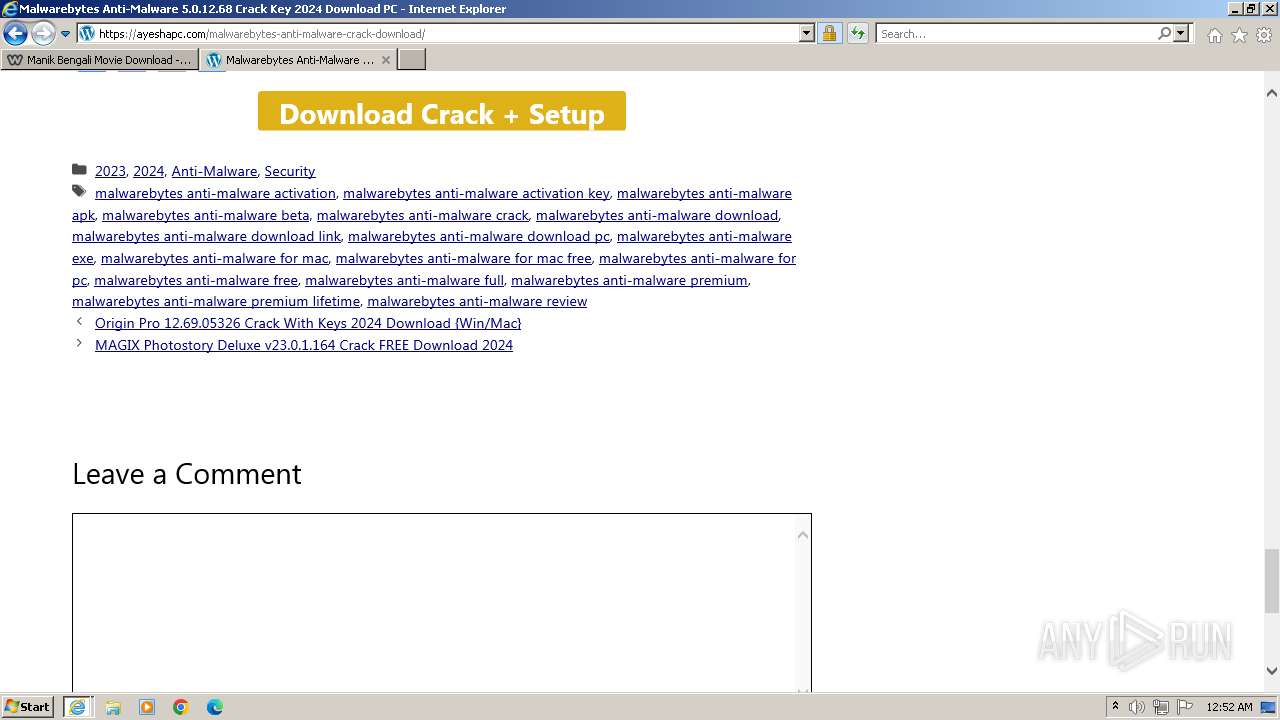1280x720 pixels.
Task: Click the page scrollbar up arrow
Action: click(x=1271, y=93)
